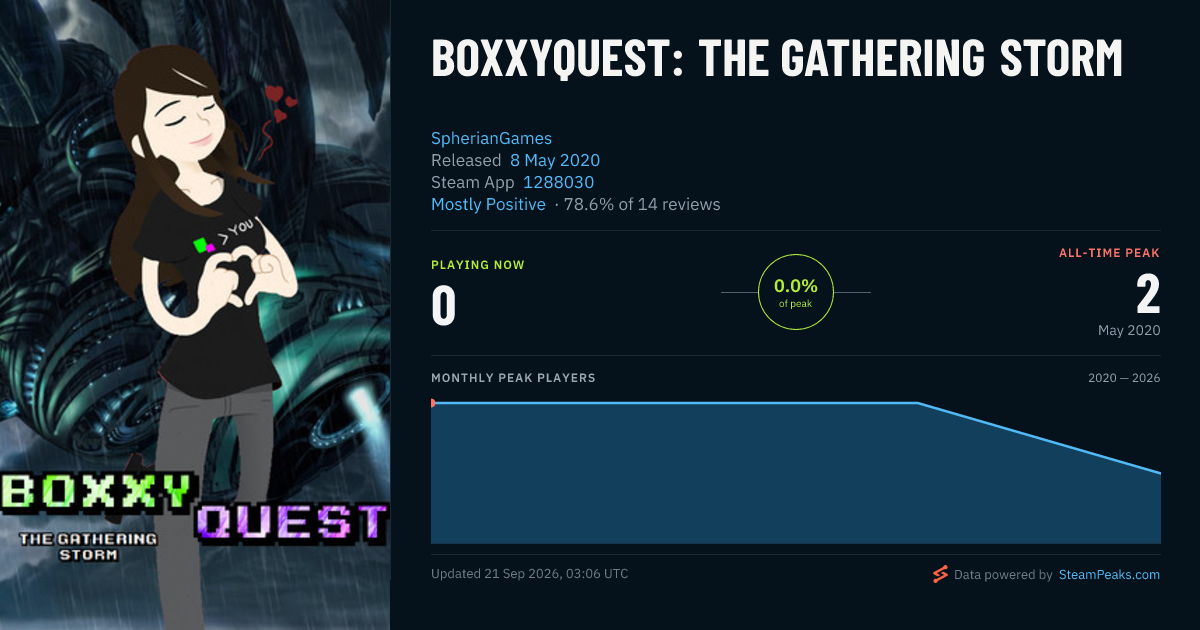Click the Playing Now count 0
The image size is (1200, 630).
click(x=444, y=307)
